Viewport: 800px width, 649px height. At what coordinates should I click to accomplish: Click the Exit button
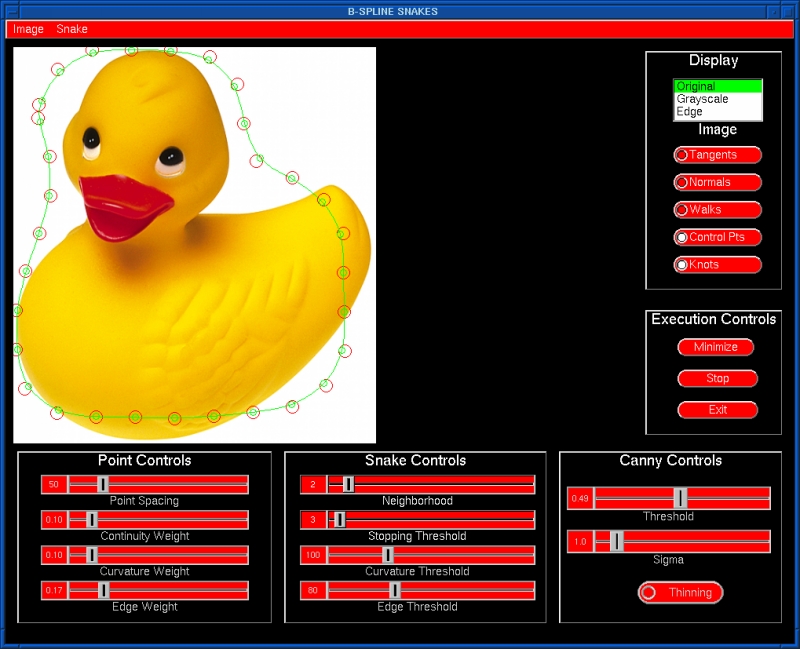tap(717, 410)
